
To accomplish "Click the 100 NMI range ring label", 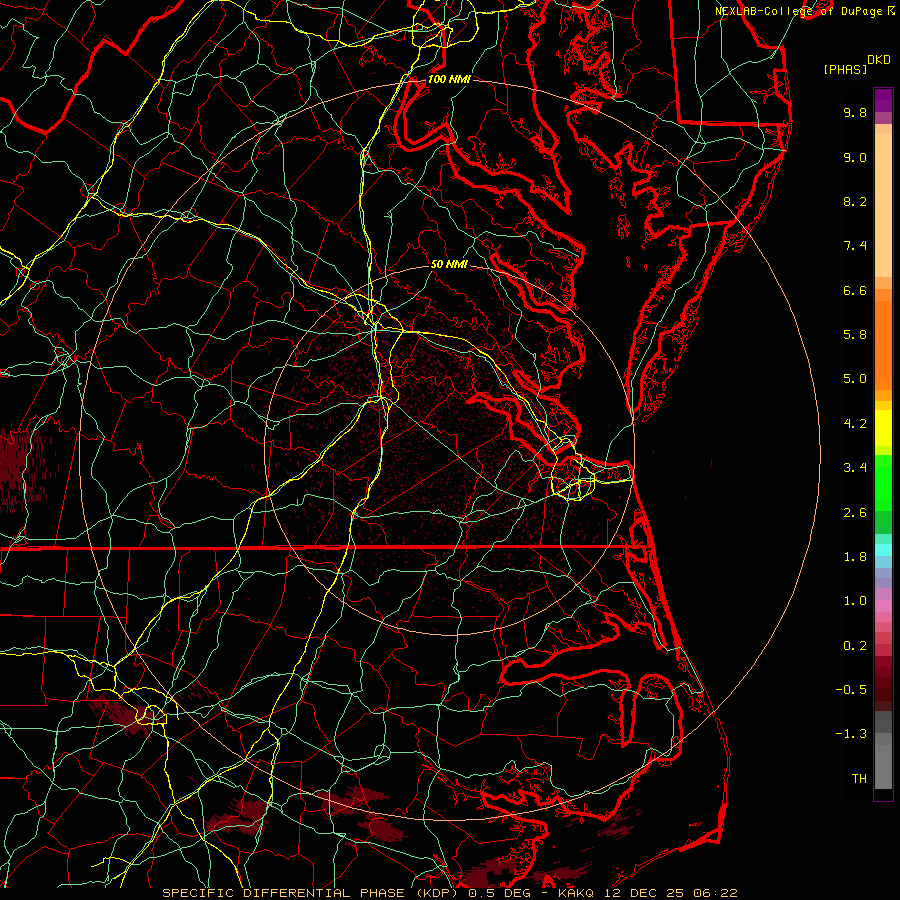I will (x=449, y=79).
